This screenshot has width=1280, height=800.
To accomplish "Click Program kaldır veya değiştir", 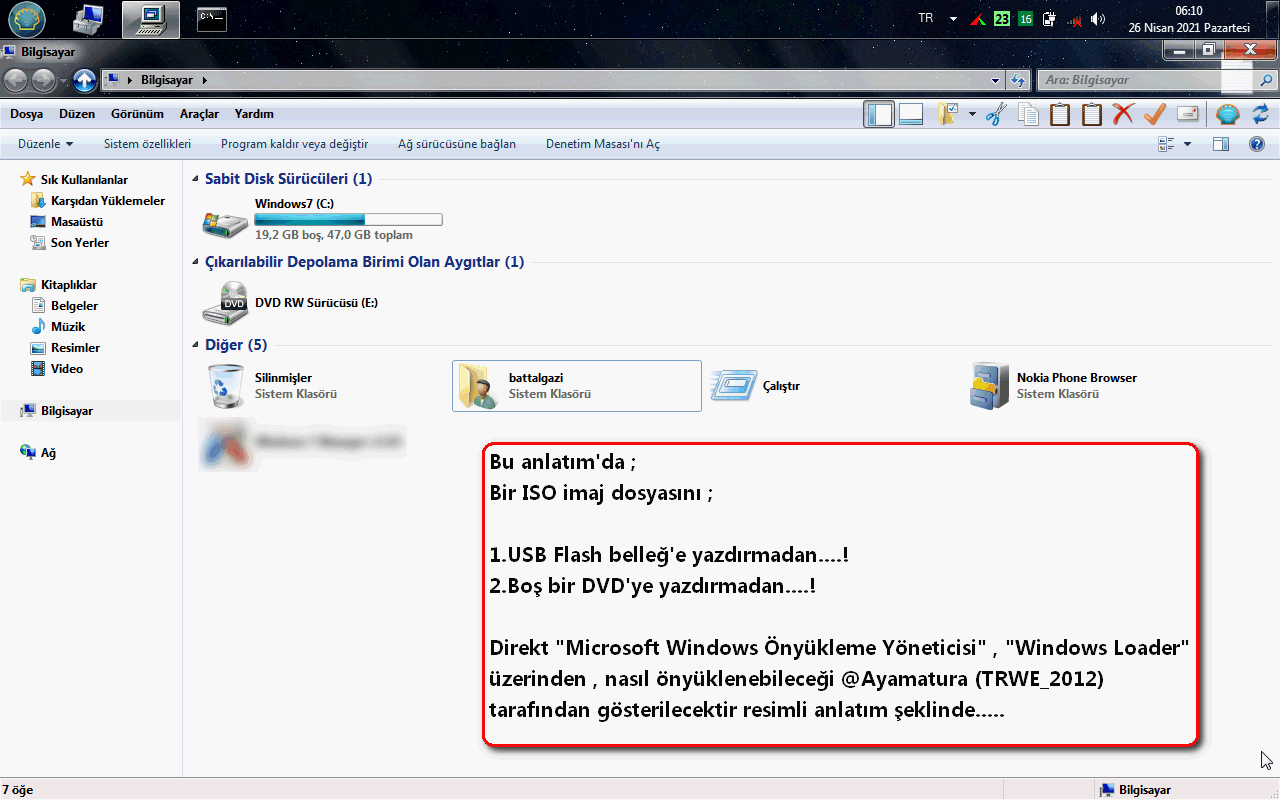I will pyautogui.click(x=295, y=144).
